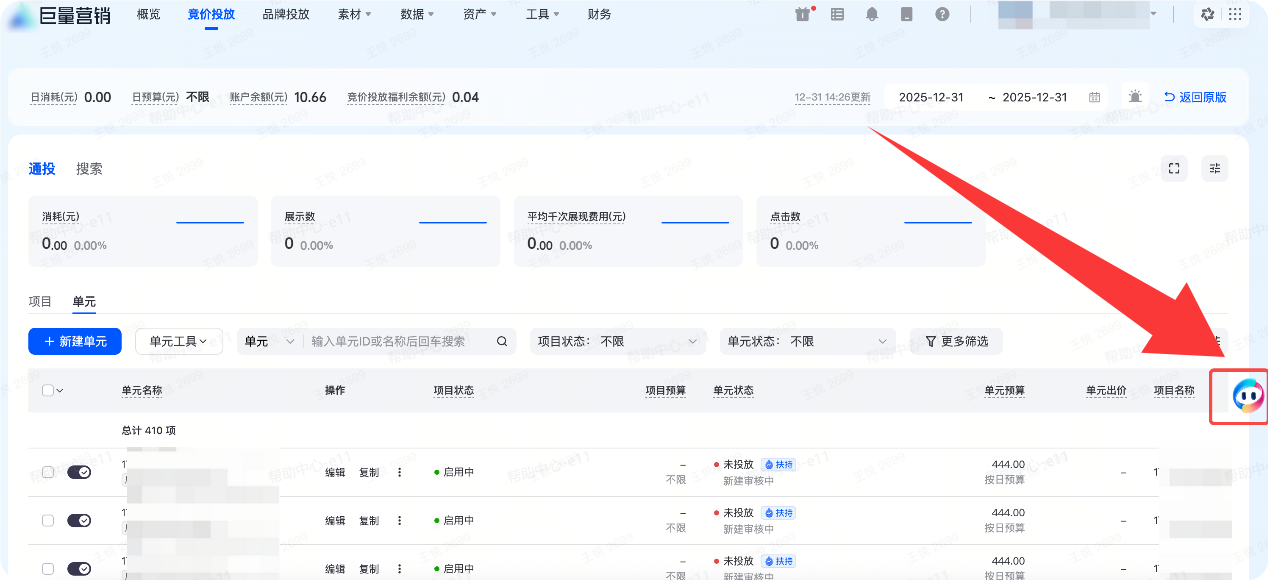The width and height of the screenshot is (1268, 580).
Task: Open the handbook book icon in header
Action: coord(907,14)
